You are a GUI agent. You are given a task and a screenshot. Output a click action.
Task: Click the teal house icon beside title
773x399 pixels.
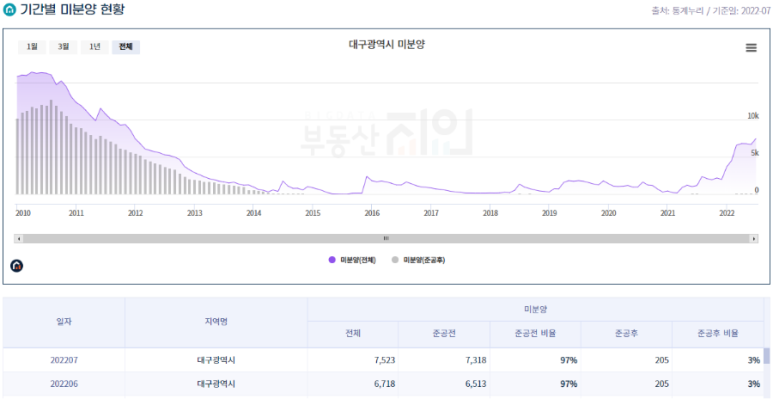click(9, 9)
